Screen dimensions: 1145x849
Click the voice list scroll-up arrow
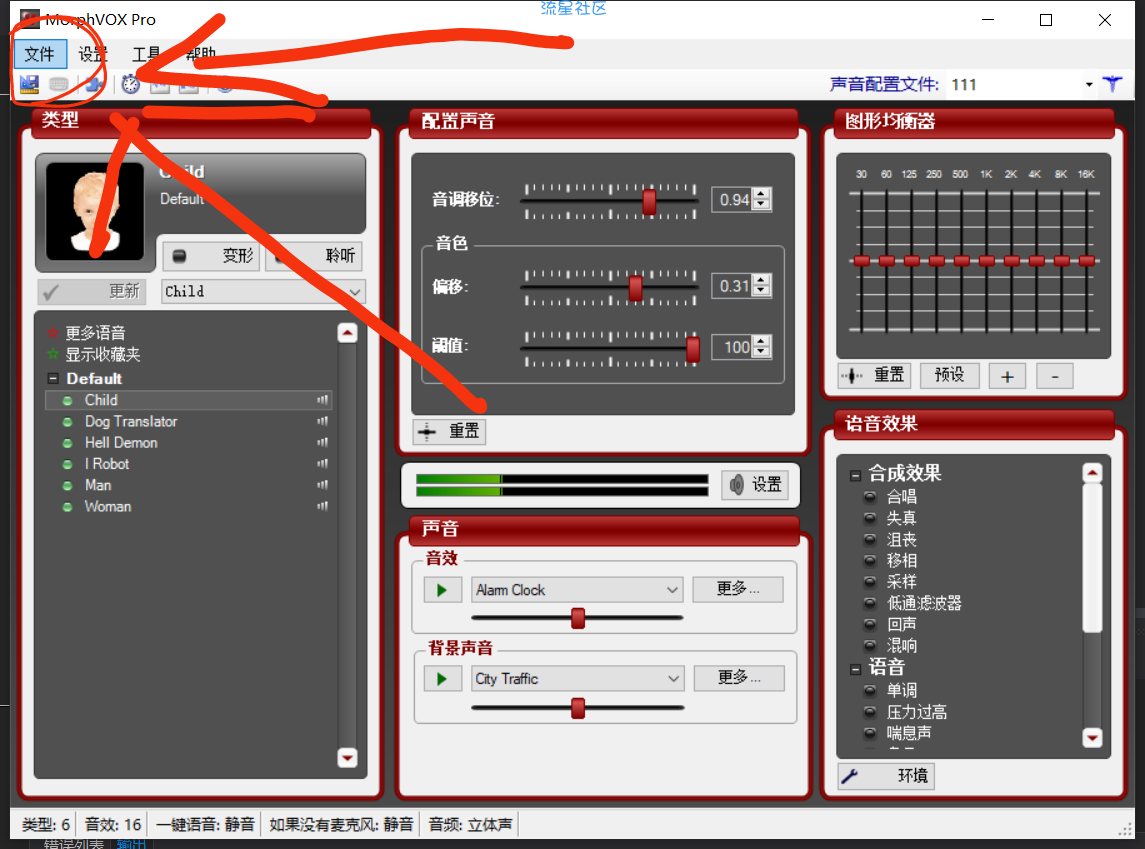[x=348, y=333]
